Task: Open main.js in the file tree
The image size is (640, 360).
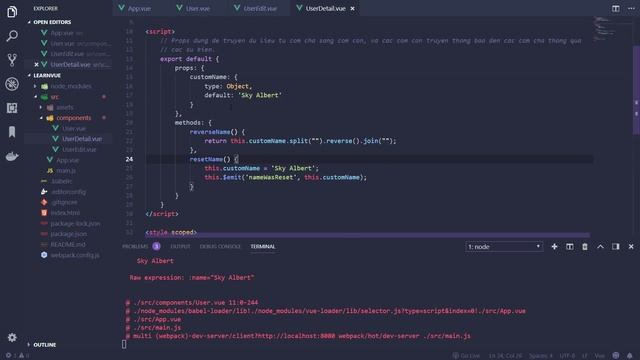Action: (65, 171)
